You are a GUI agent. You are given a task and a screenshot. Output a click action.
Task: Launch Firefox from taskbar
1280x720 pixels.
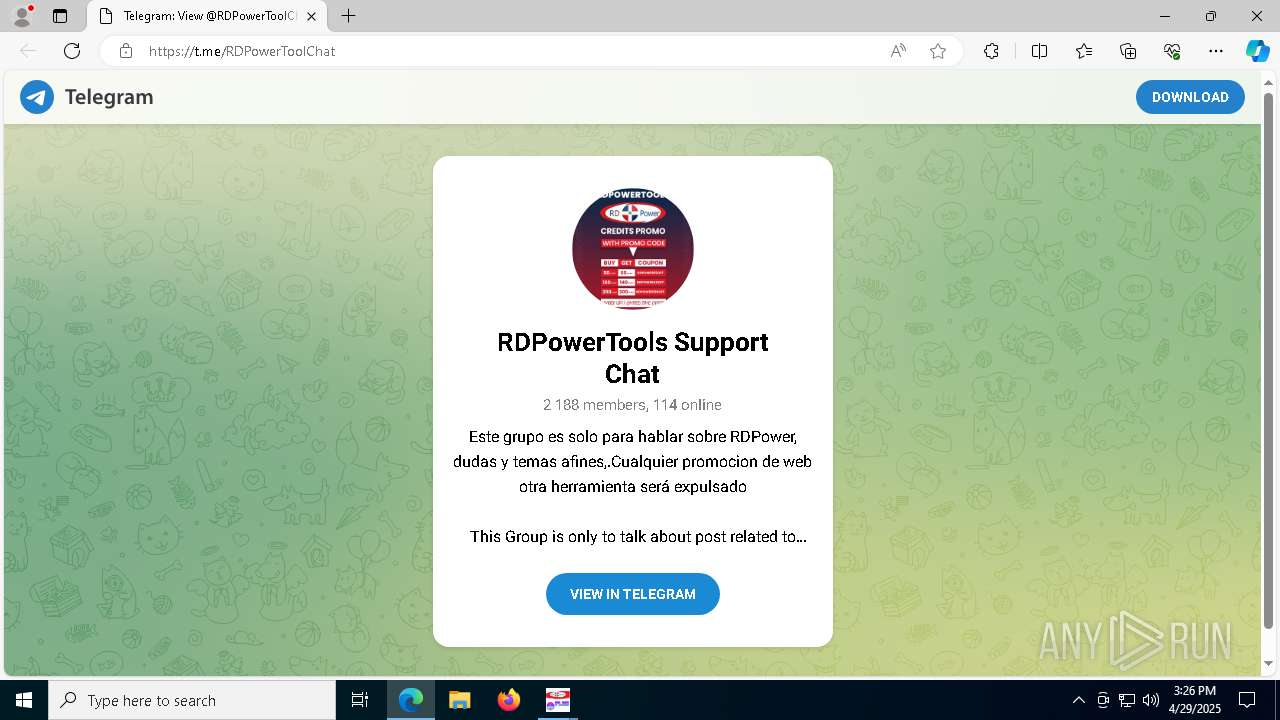tap(508, 700)
